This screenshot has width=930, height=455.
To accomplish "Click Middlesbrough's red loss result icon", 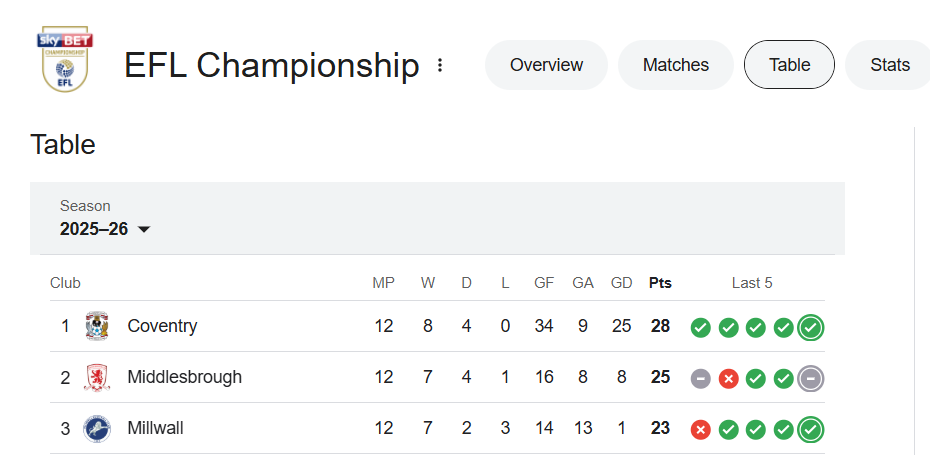I will [729, 378].
